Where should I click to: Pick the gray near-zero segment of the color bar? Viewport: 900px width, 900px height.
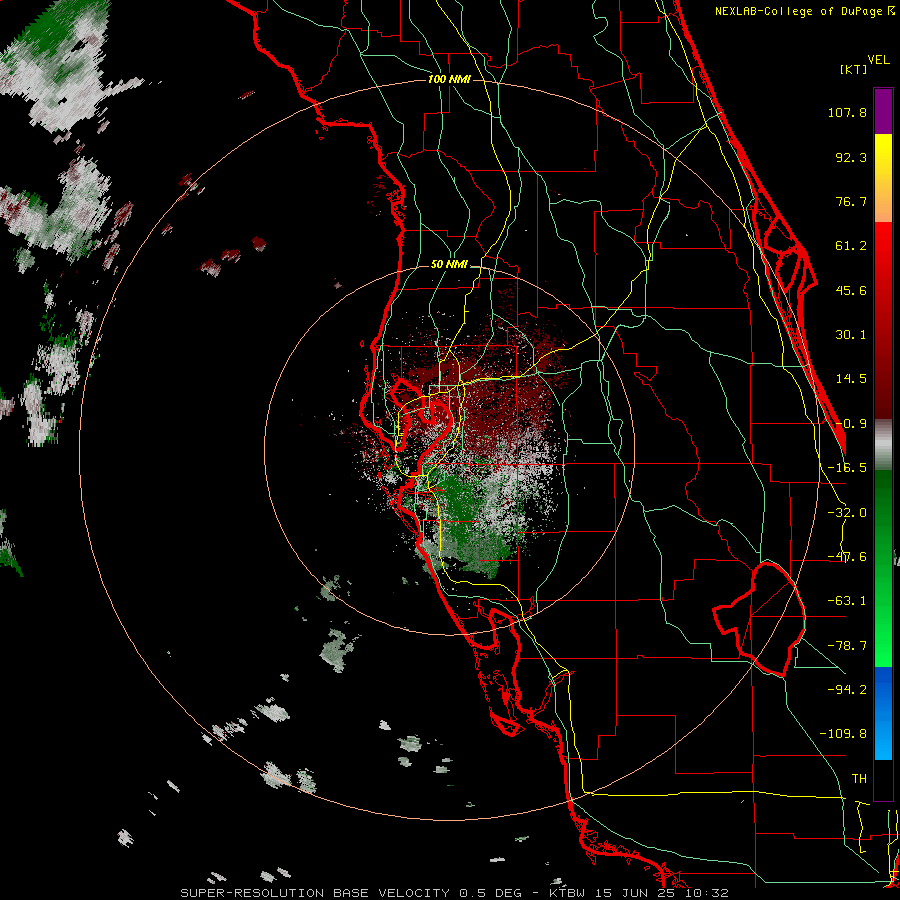pos(883,445)
